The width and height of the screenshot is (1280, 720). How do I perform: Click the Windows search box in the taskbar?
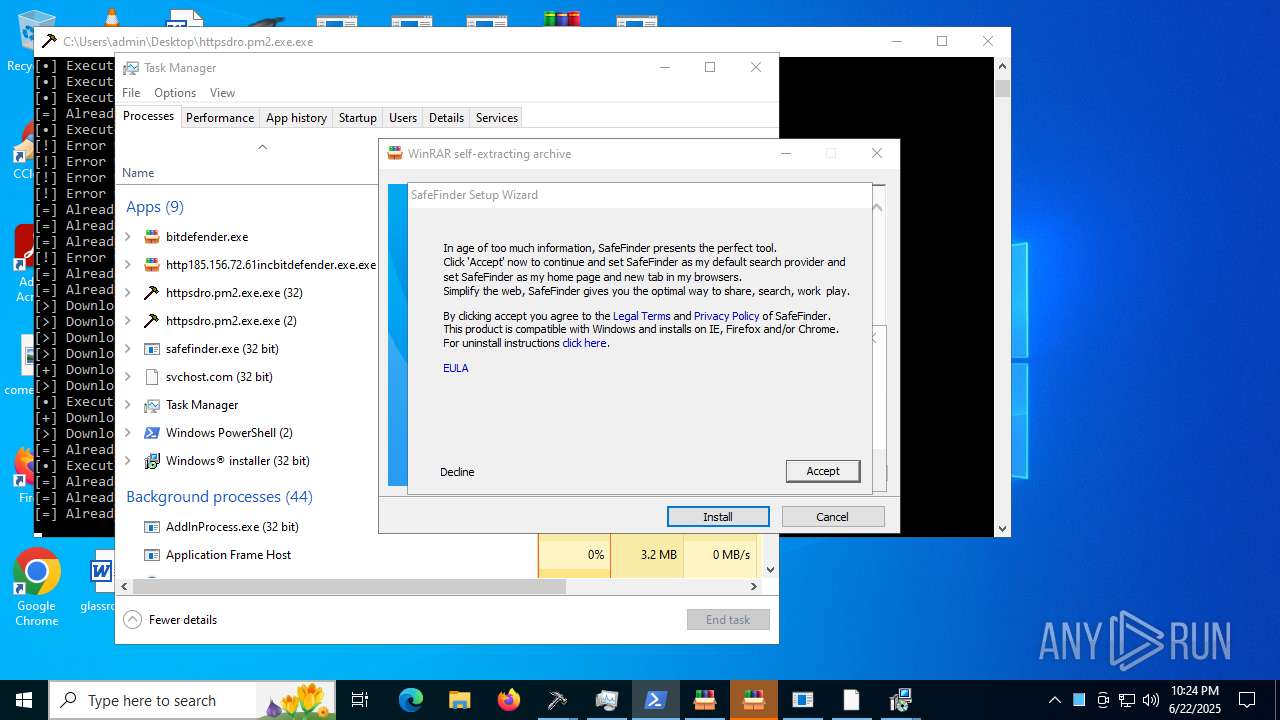pyautogui.click(x=192, y=700)
